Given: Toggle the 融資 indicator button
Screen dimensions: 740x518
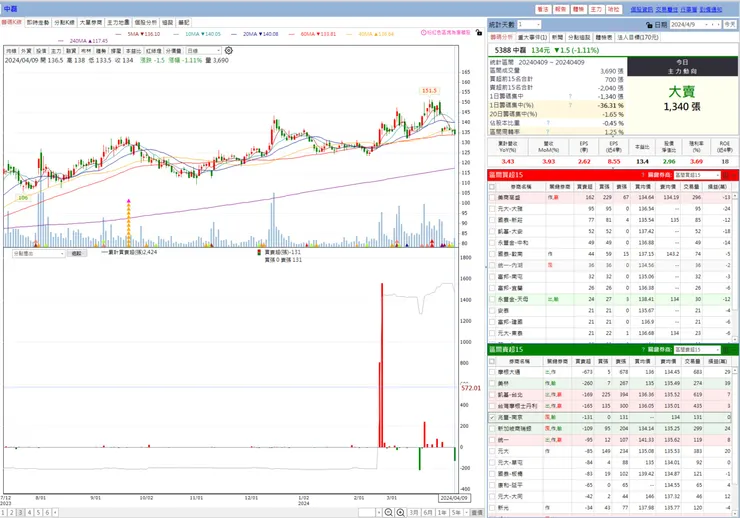Looking at the screenshot, I should coord(71,50).
